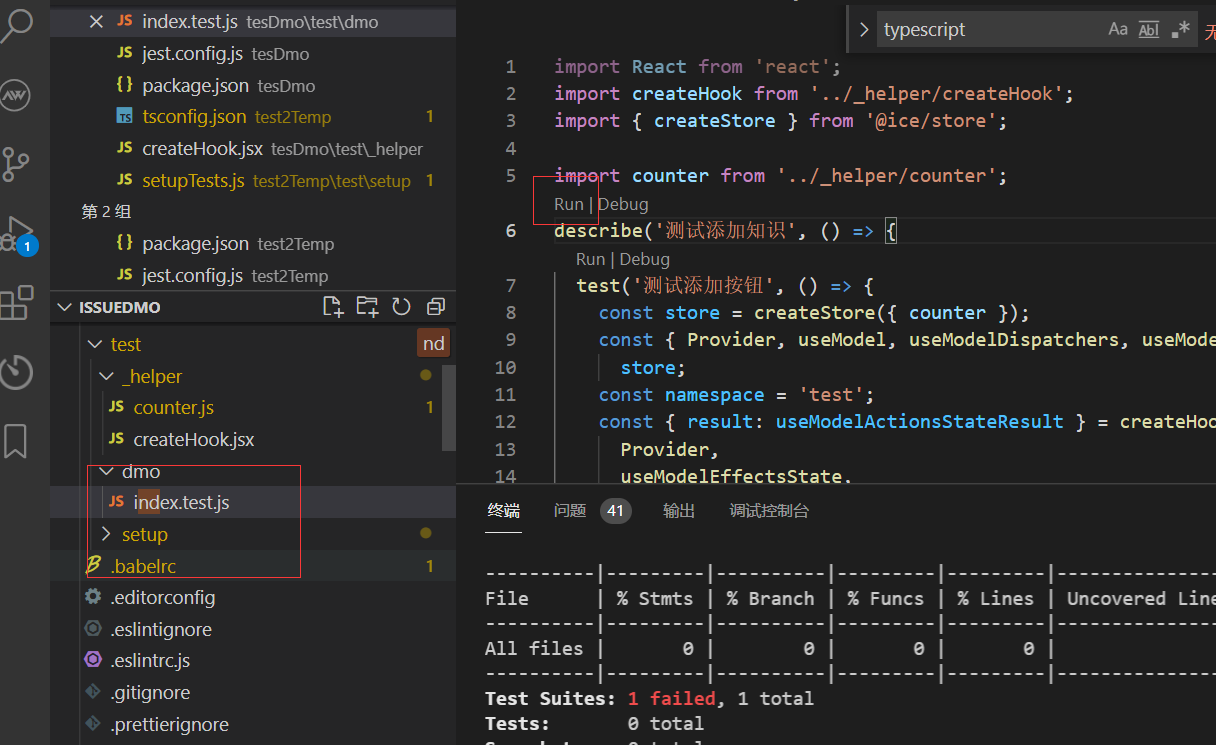Collapse the _helper folder

point(253,376)
